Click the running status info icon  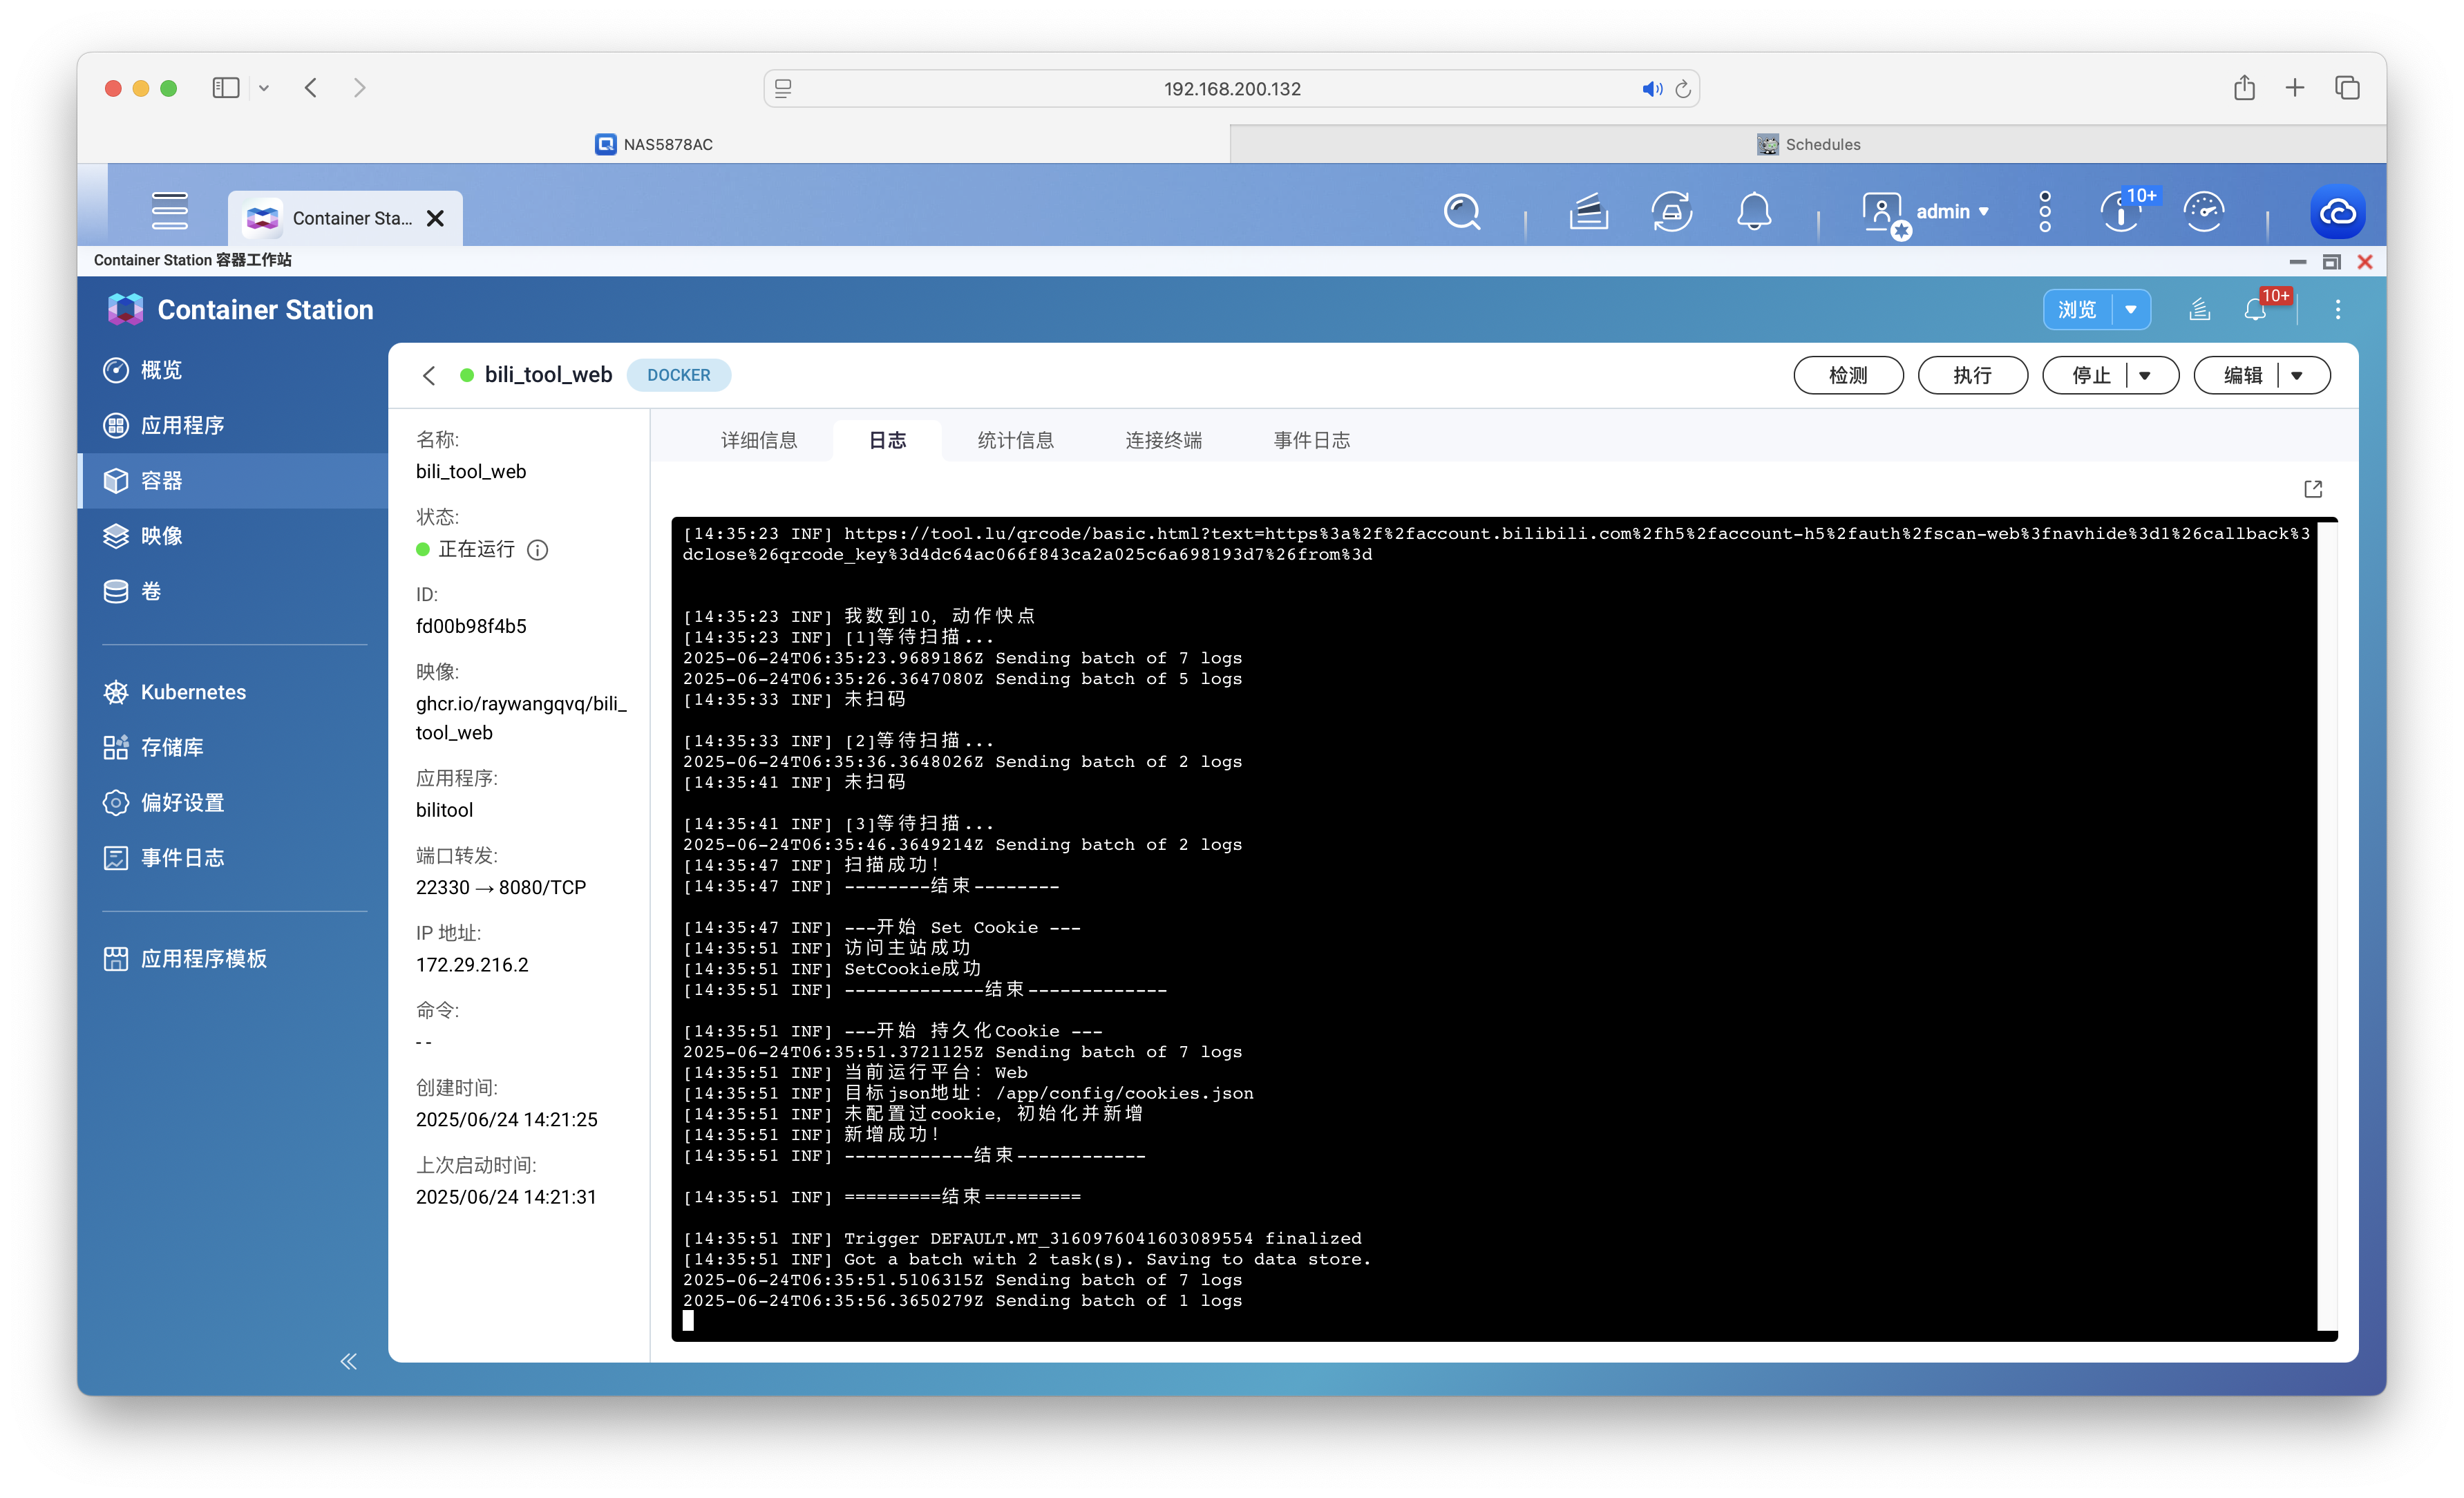[x=537, y=550]
